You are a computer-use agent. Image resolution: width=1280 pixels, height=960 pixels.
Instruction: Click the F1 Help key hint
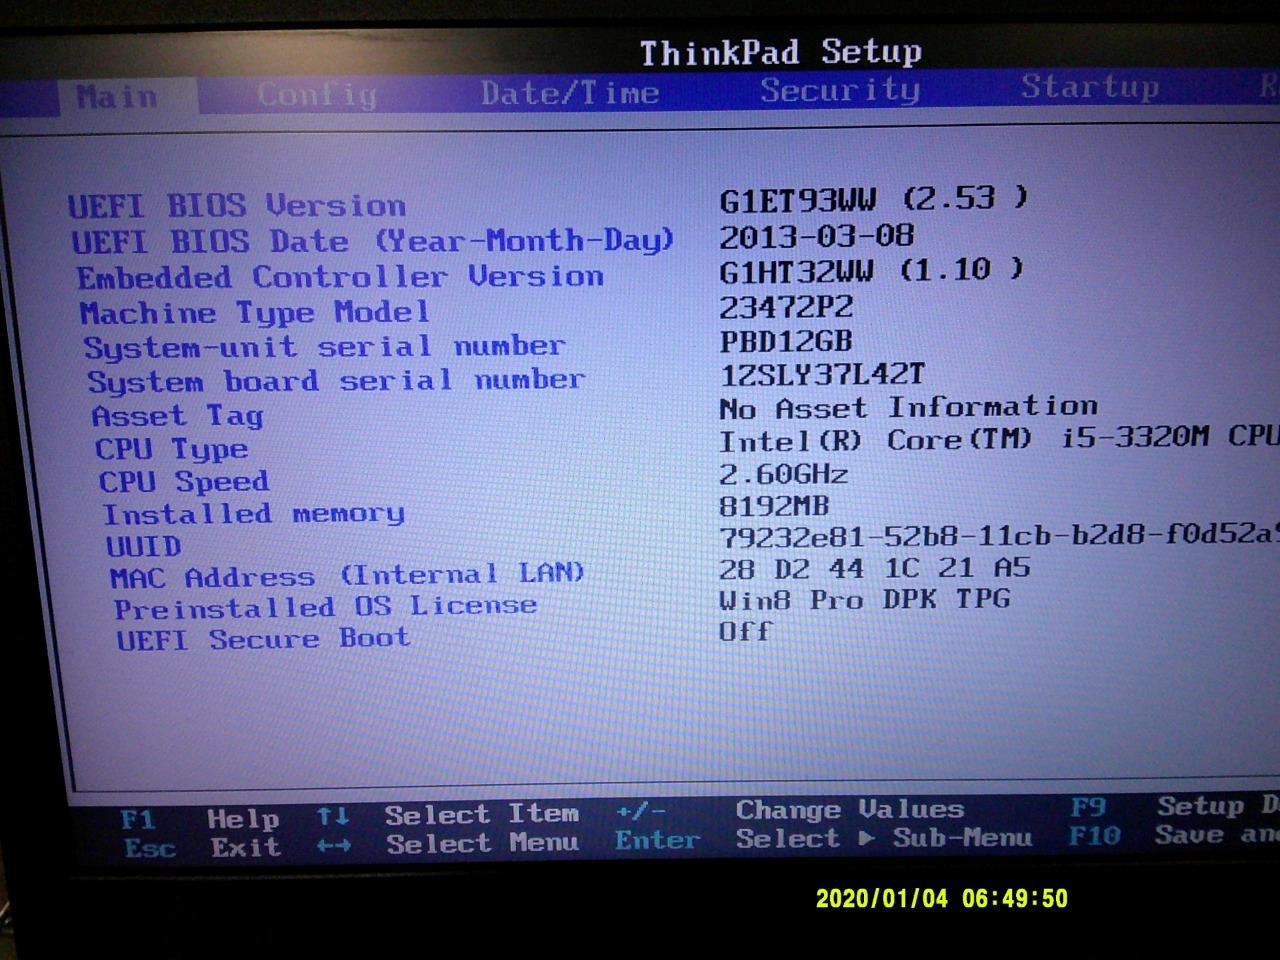(x=199, y=820)
